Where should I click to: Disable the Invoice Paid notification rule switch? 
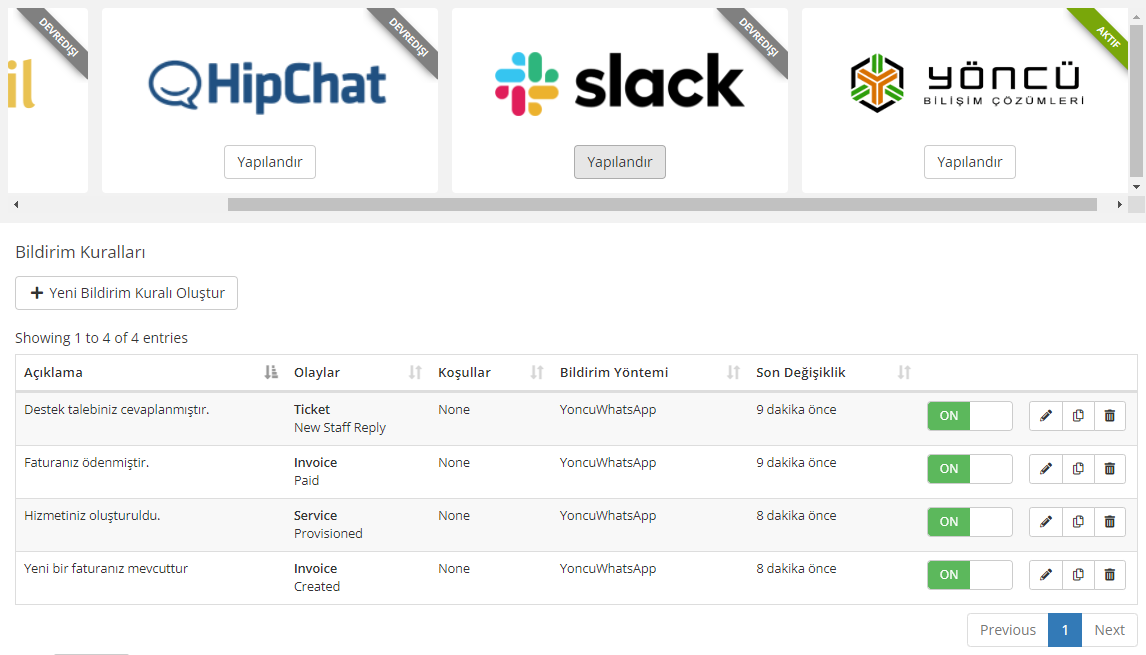(970, 469)
